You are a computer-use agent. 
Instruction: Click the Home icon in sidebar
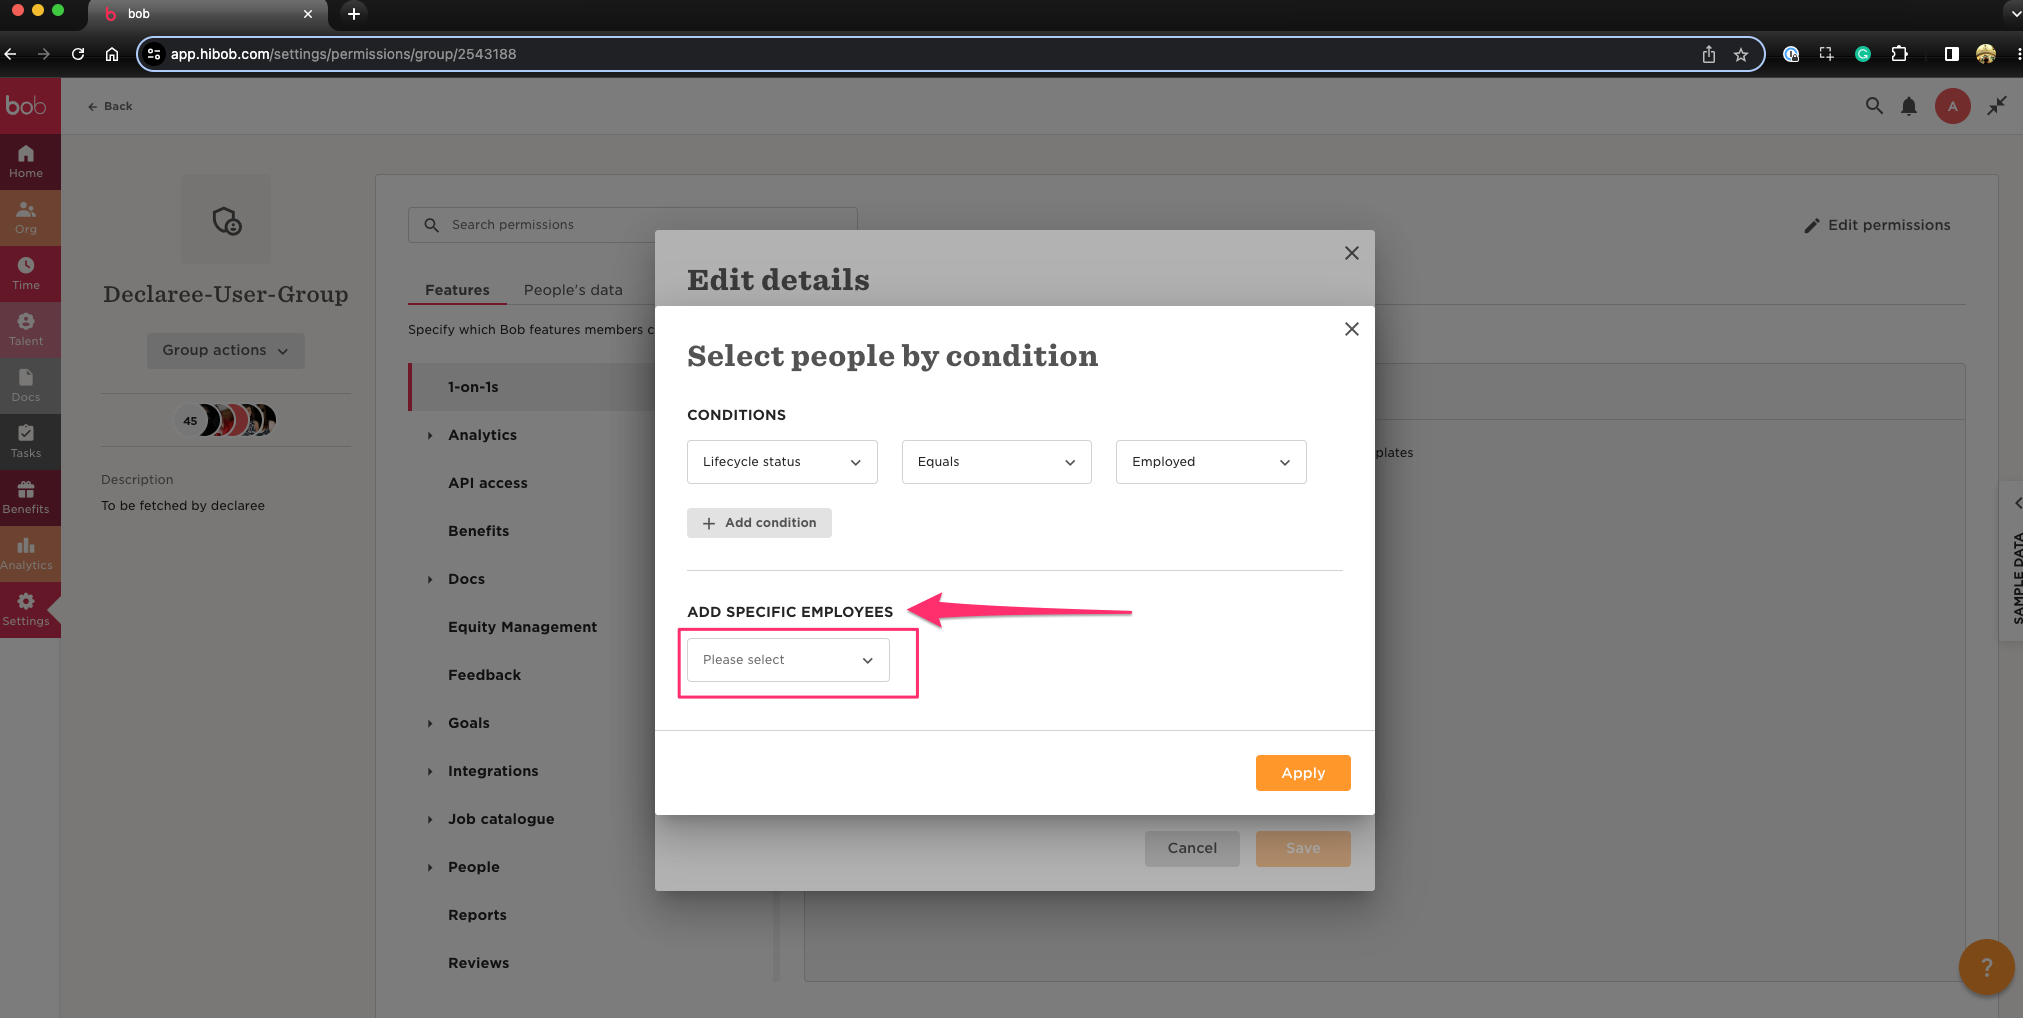pyautogui.click(x=26, y=160)
